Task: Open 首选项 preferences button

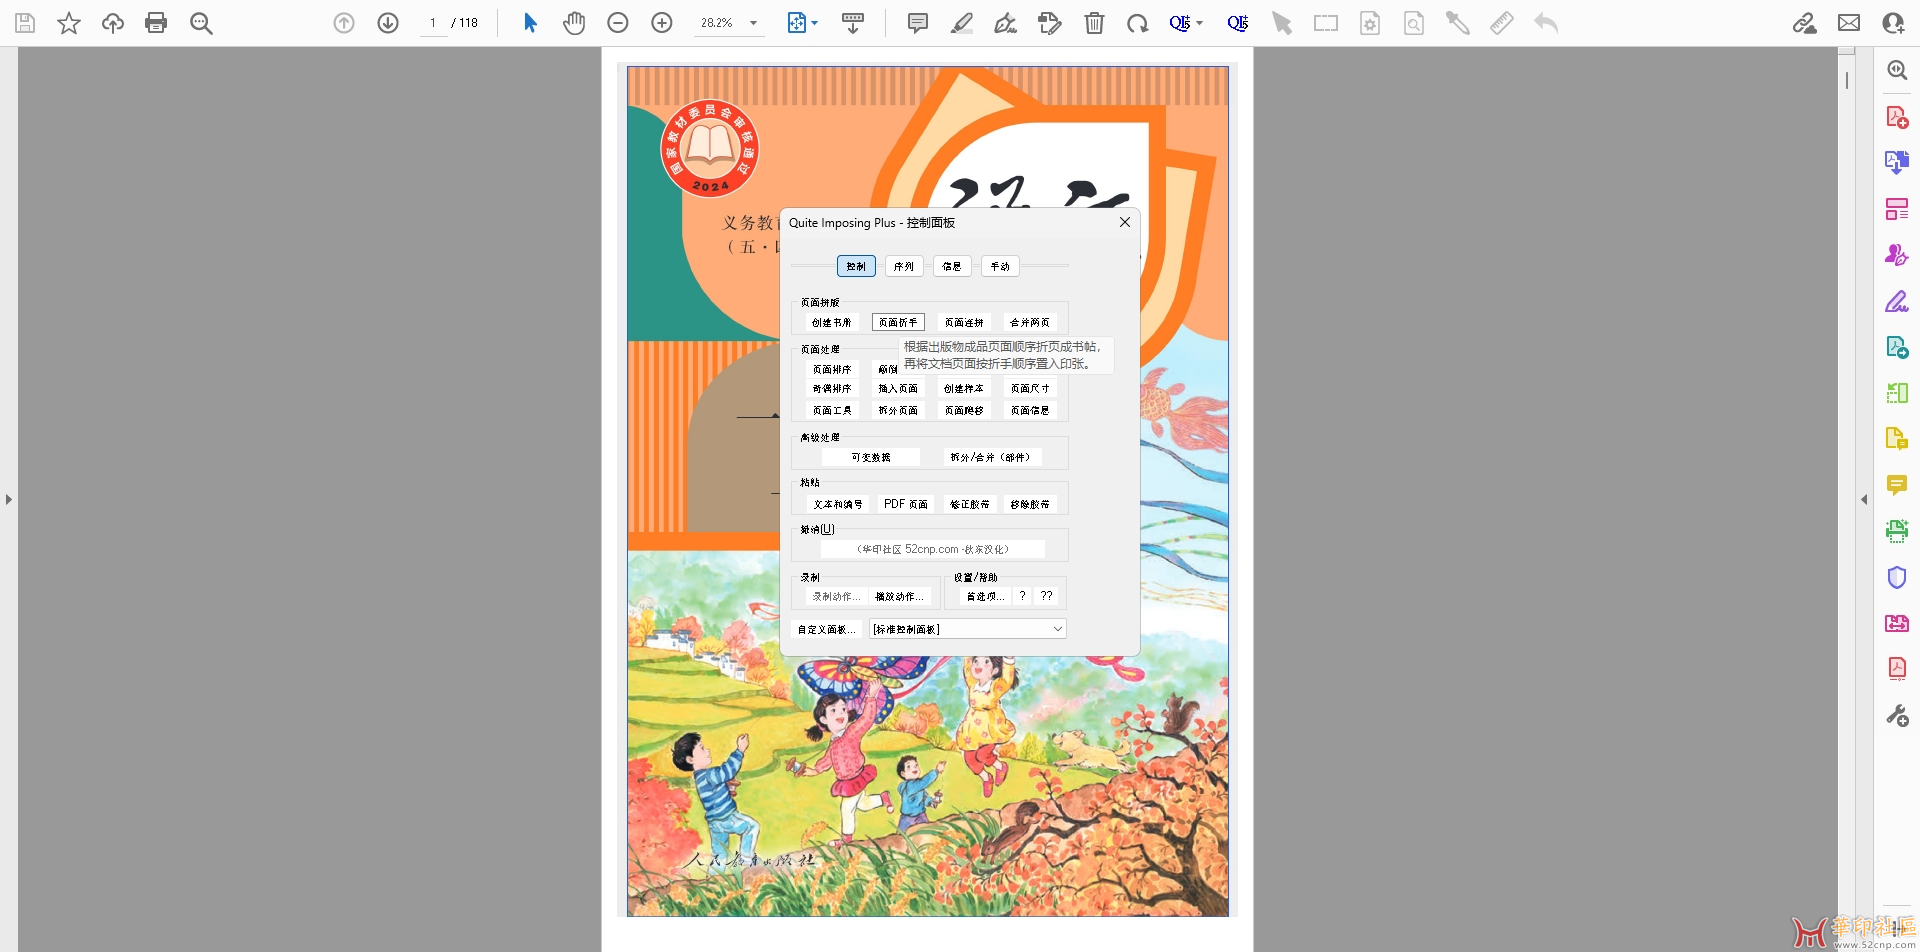Action: point(984,597)
